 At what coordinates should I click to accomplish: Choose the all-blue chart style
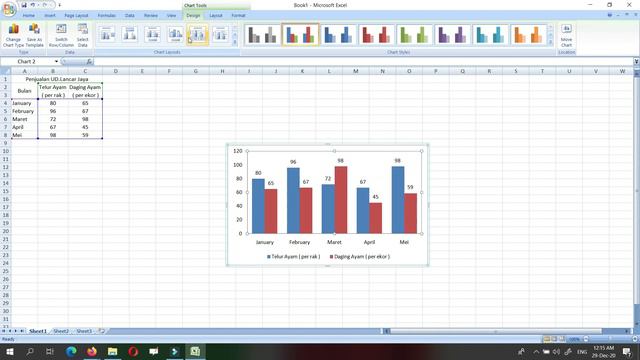[338, 35]
